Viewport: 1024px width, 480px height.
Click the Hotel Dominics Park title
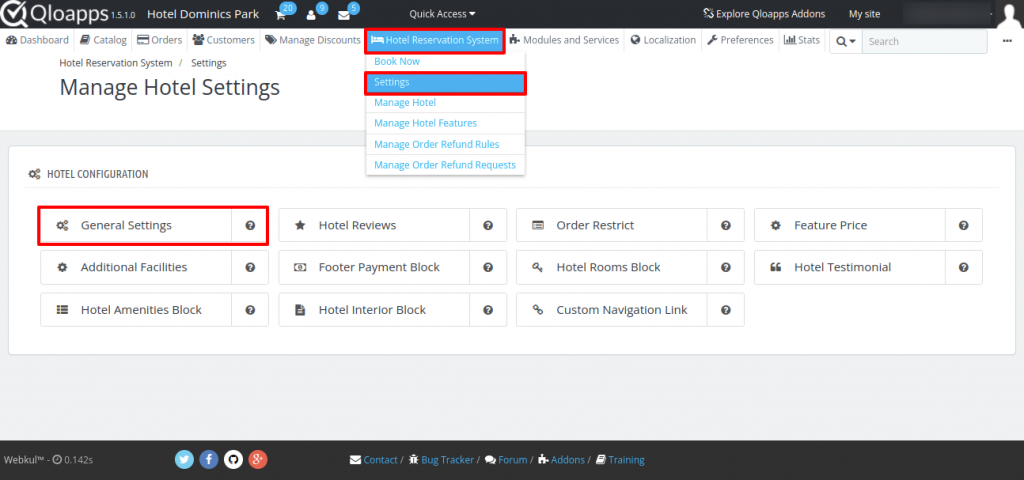tap(203, 14)
